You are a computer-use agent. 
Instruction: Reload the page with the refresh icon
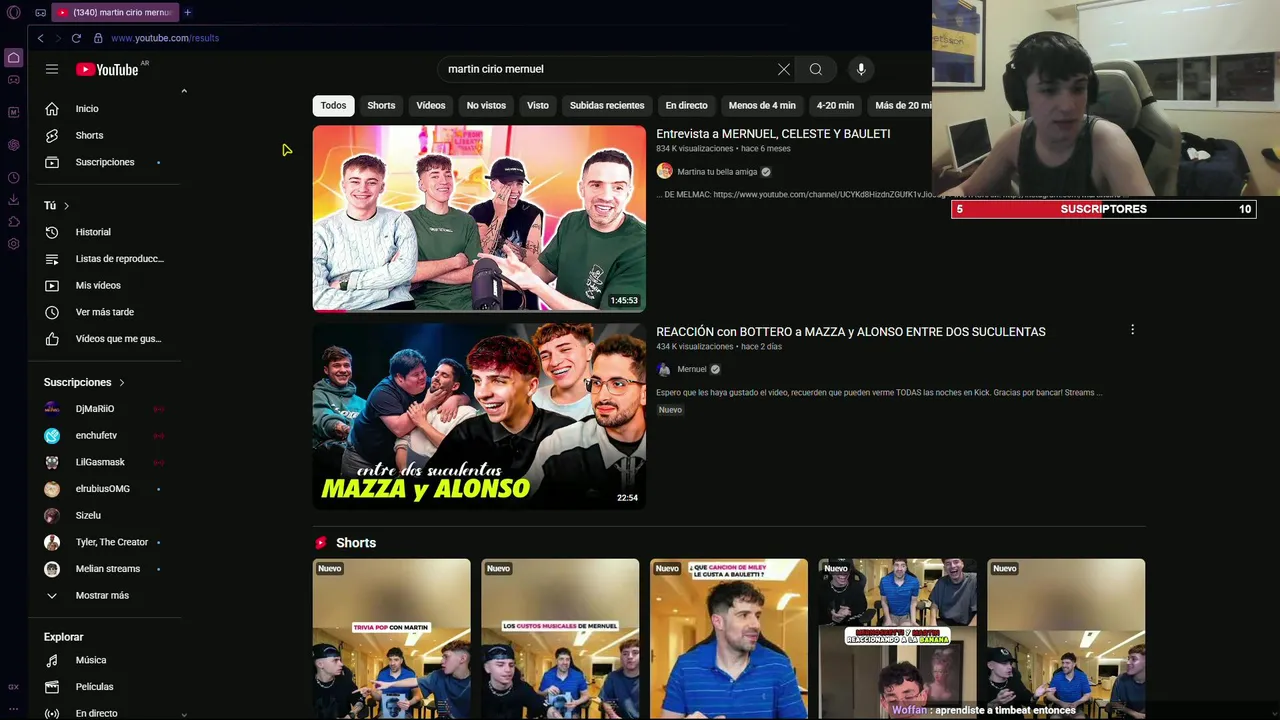[76, 38]
